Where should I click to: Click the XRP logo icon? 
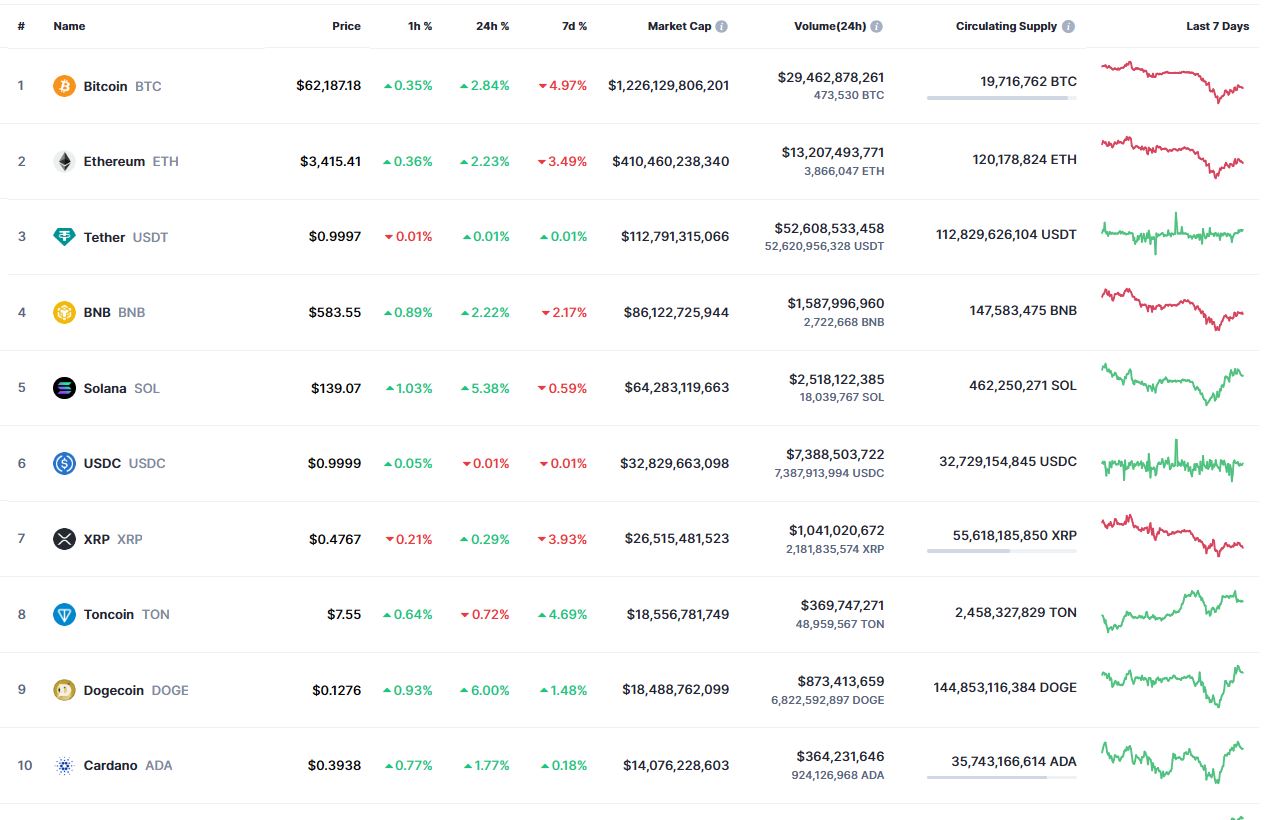pos(64,539)
